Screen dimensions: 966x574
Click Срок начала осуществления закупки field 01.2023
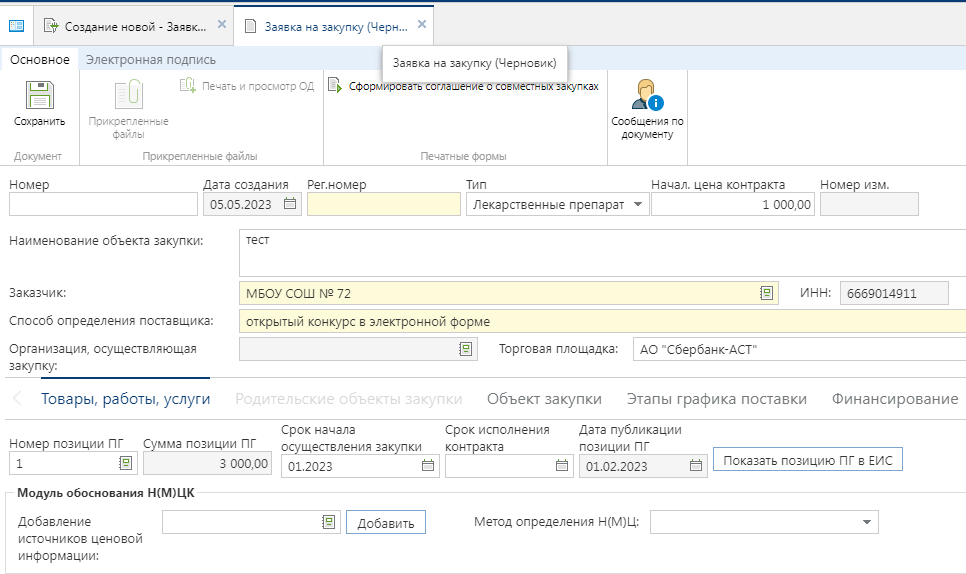click(360, 466)
